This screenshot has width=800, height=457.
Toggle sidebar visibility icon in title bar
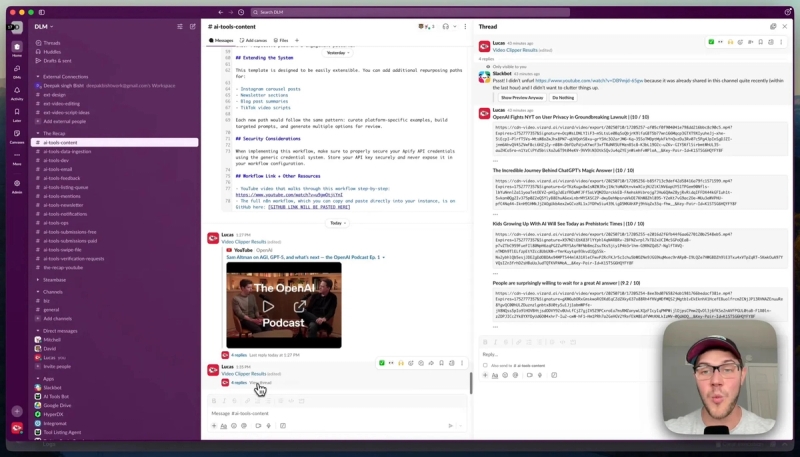coord(42,12)
